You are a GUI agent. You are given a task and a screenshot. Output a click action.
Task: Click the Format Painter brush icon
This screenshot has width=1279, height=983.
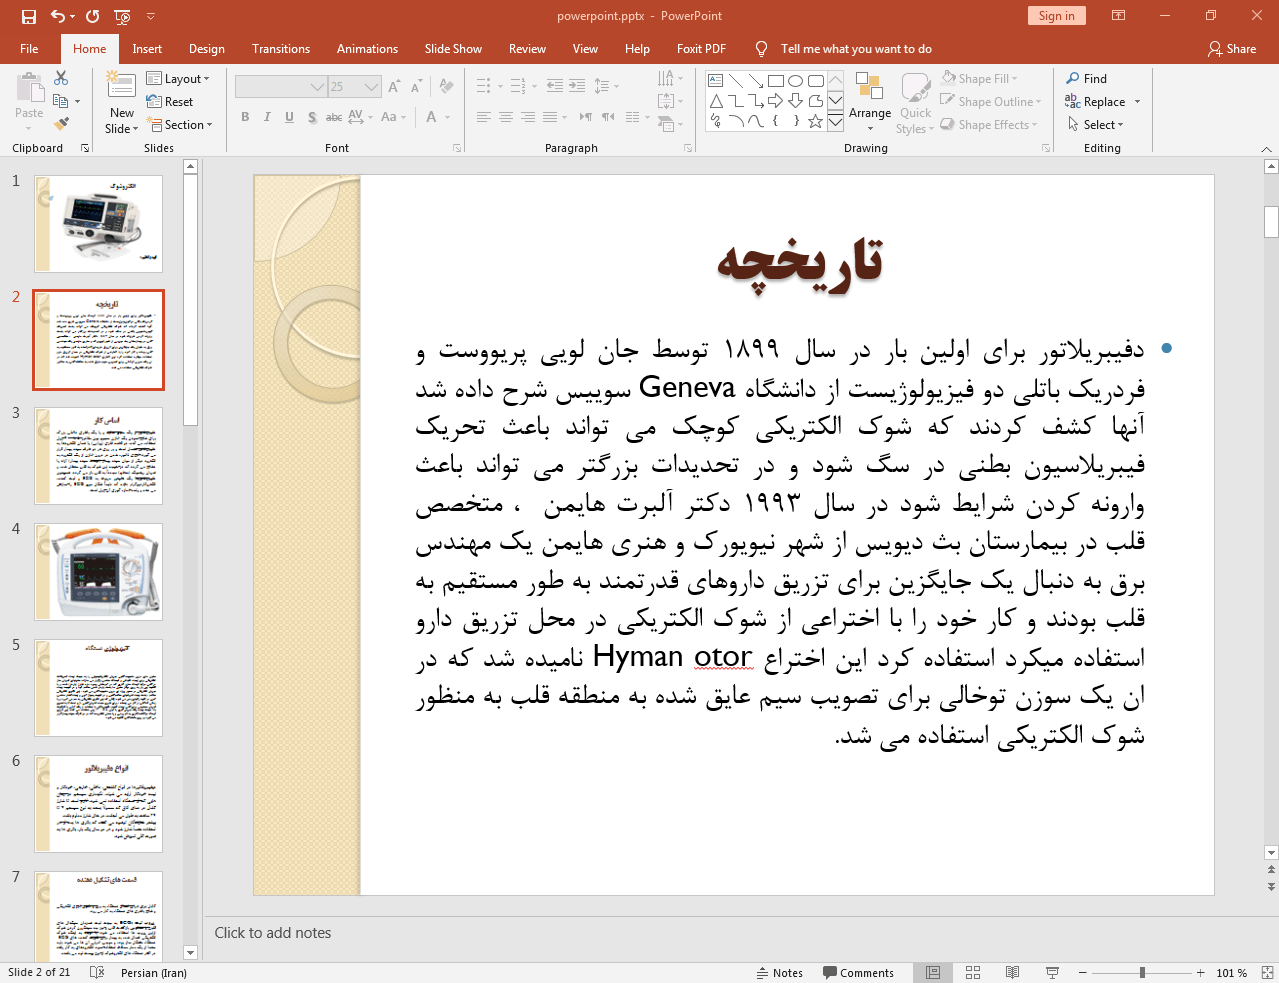point(61,124)
